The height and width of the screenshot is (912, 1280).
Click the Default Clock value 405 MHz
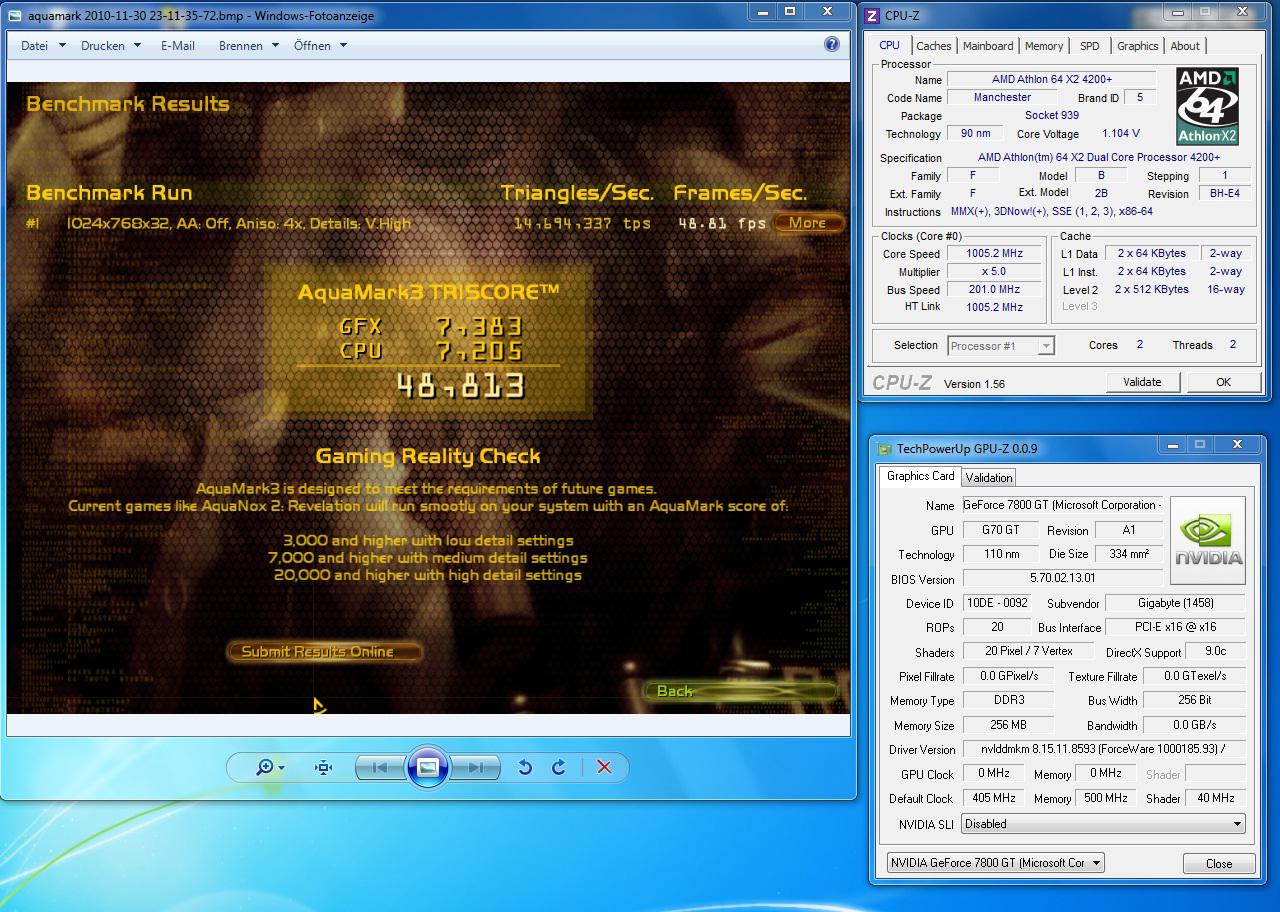pyautogui.click(x=993, y=798)
